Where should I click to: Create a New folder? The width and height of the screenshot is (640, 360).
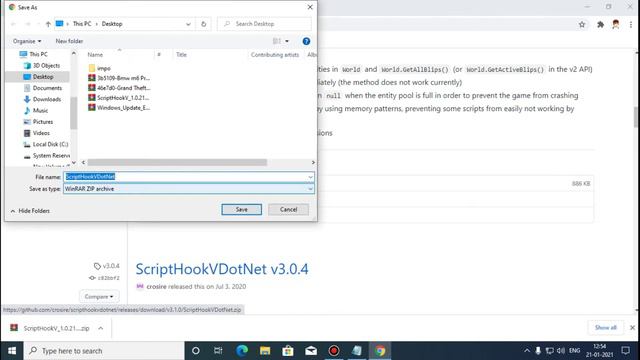tap(69, 41)
